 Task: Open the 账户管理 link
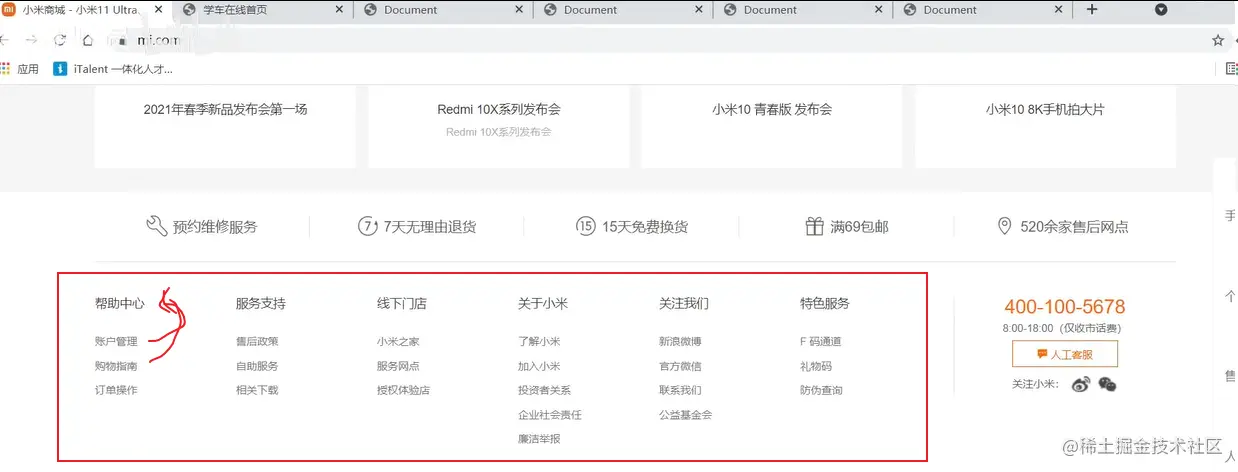tap(116, 342)
